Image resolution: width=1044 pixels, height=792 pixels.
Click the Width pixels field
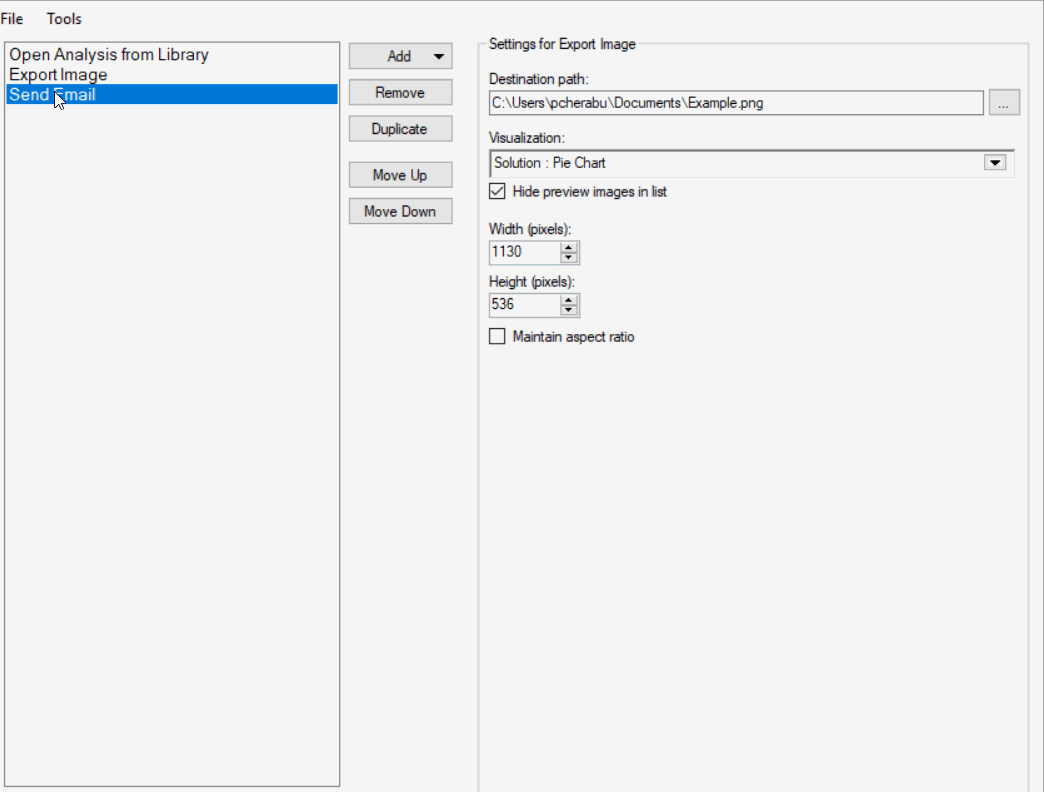point(525,252)
